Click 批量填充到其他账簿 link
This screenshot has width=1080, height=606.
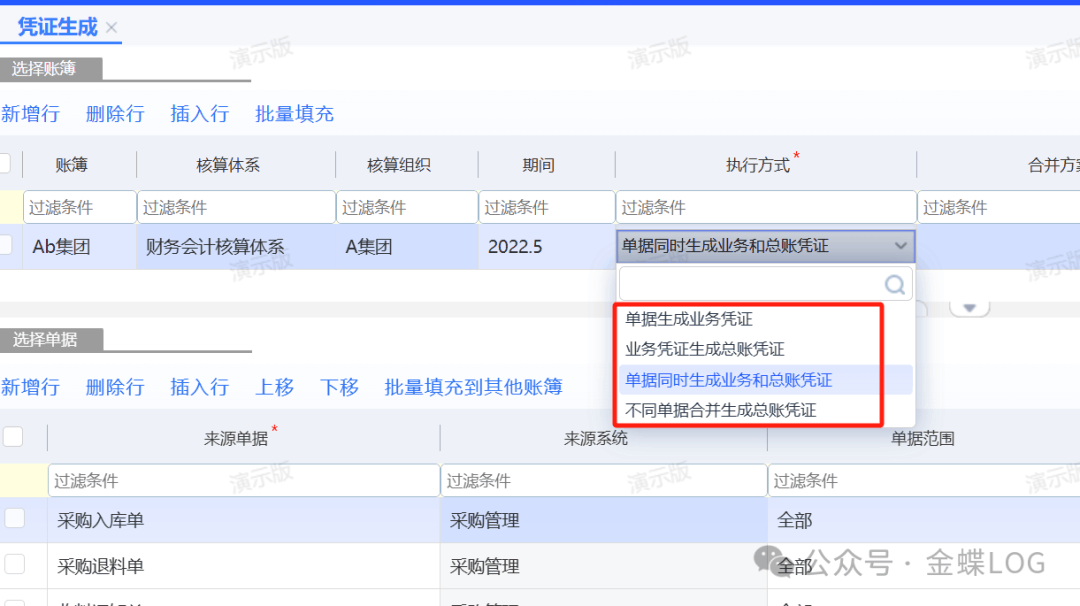[x=473, y=387]
